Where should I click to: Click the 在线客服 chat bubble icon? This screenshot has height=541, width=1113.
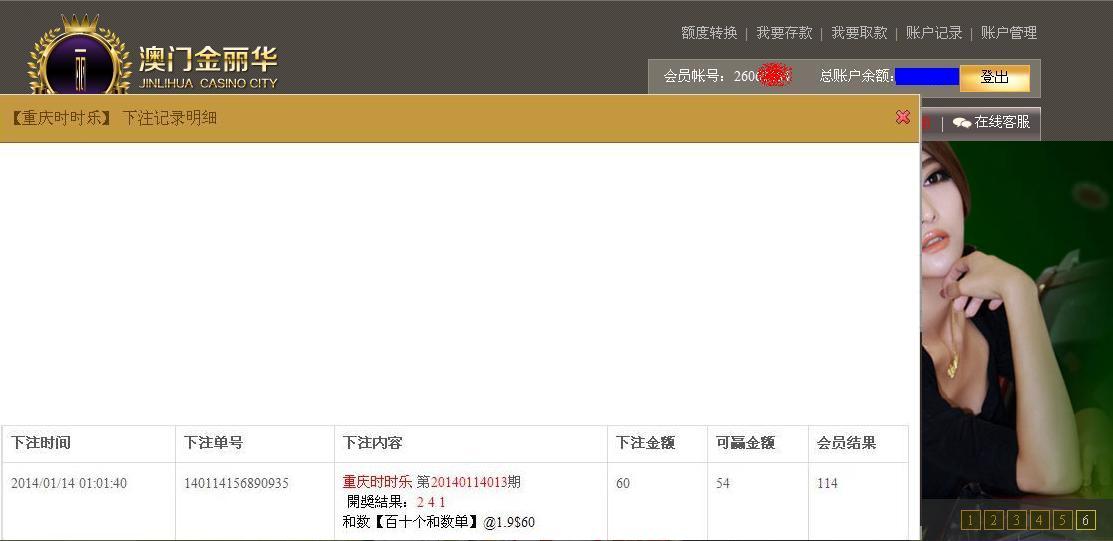coord(962,123)
